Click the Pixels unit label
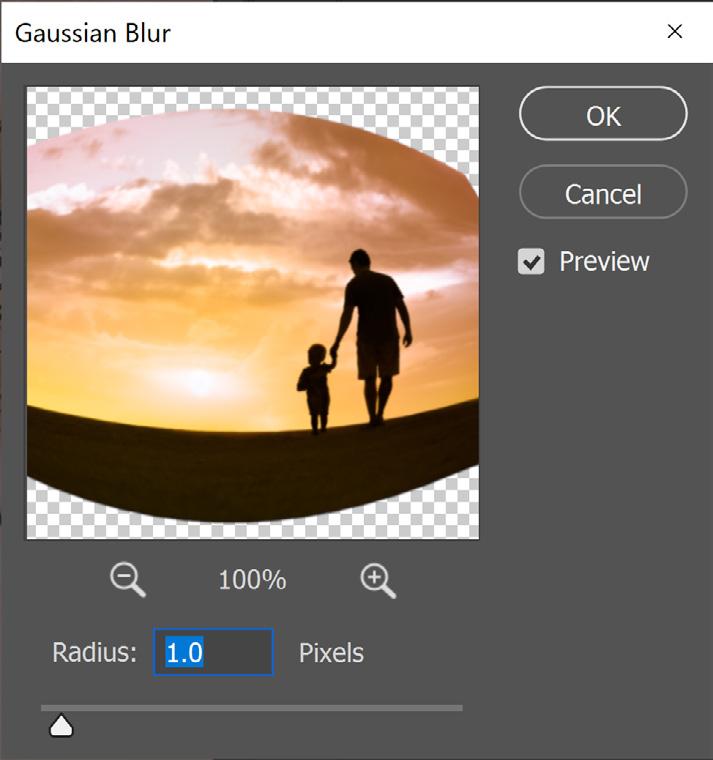Image resolution: width=713 pixels, height=760 pixels. pos(331,653)
